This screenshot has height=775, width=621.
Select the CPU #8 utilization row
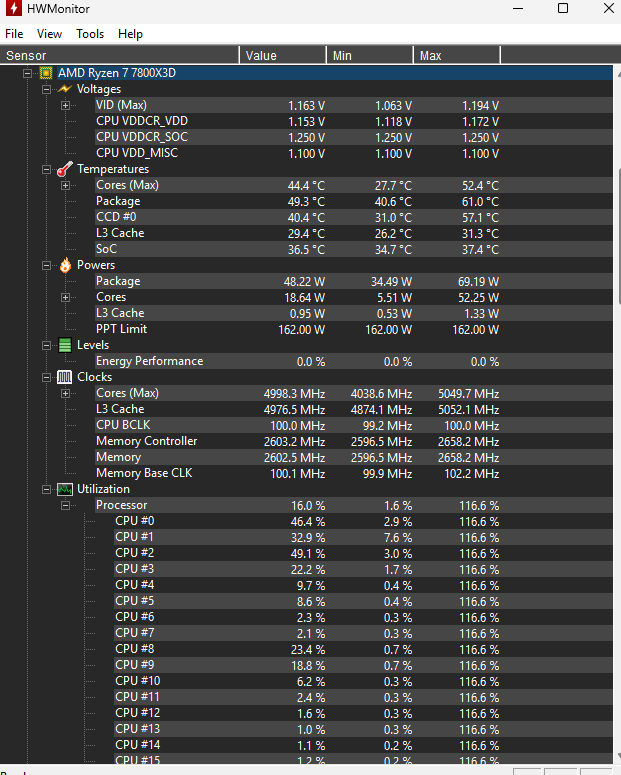tap(363, 649)
